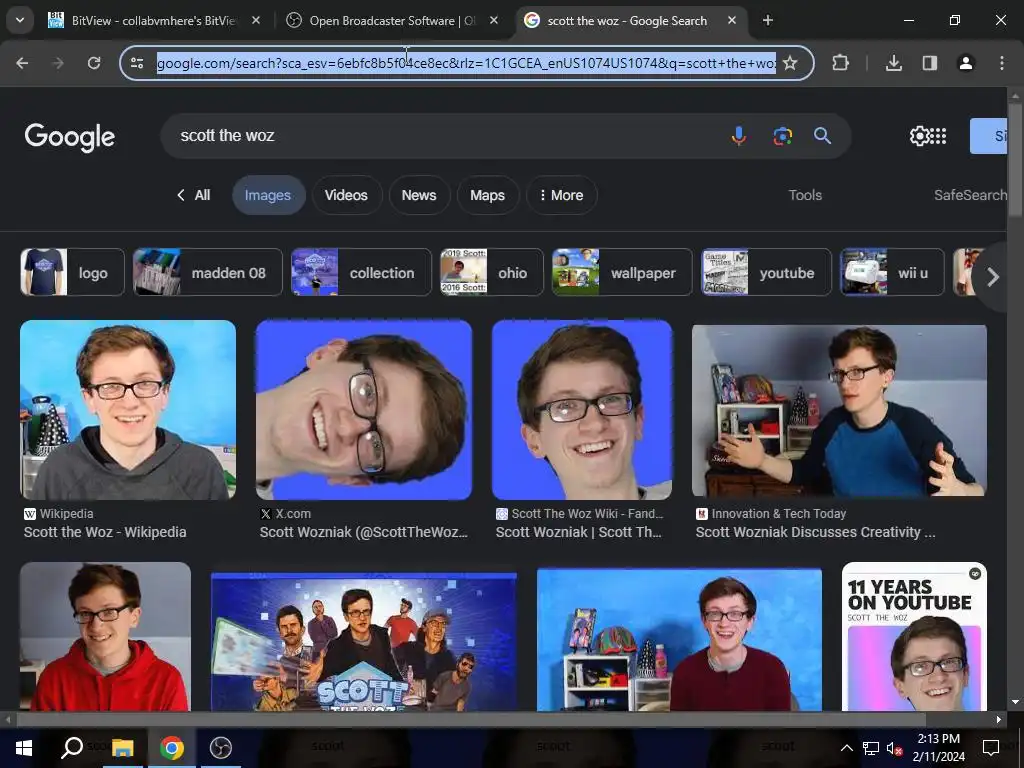The width and height of the screenshot is (1024, 768).
Task: Go forward in browser history
Action: pos(58,63)
